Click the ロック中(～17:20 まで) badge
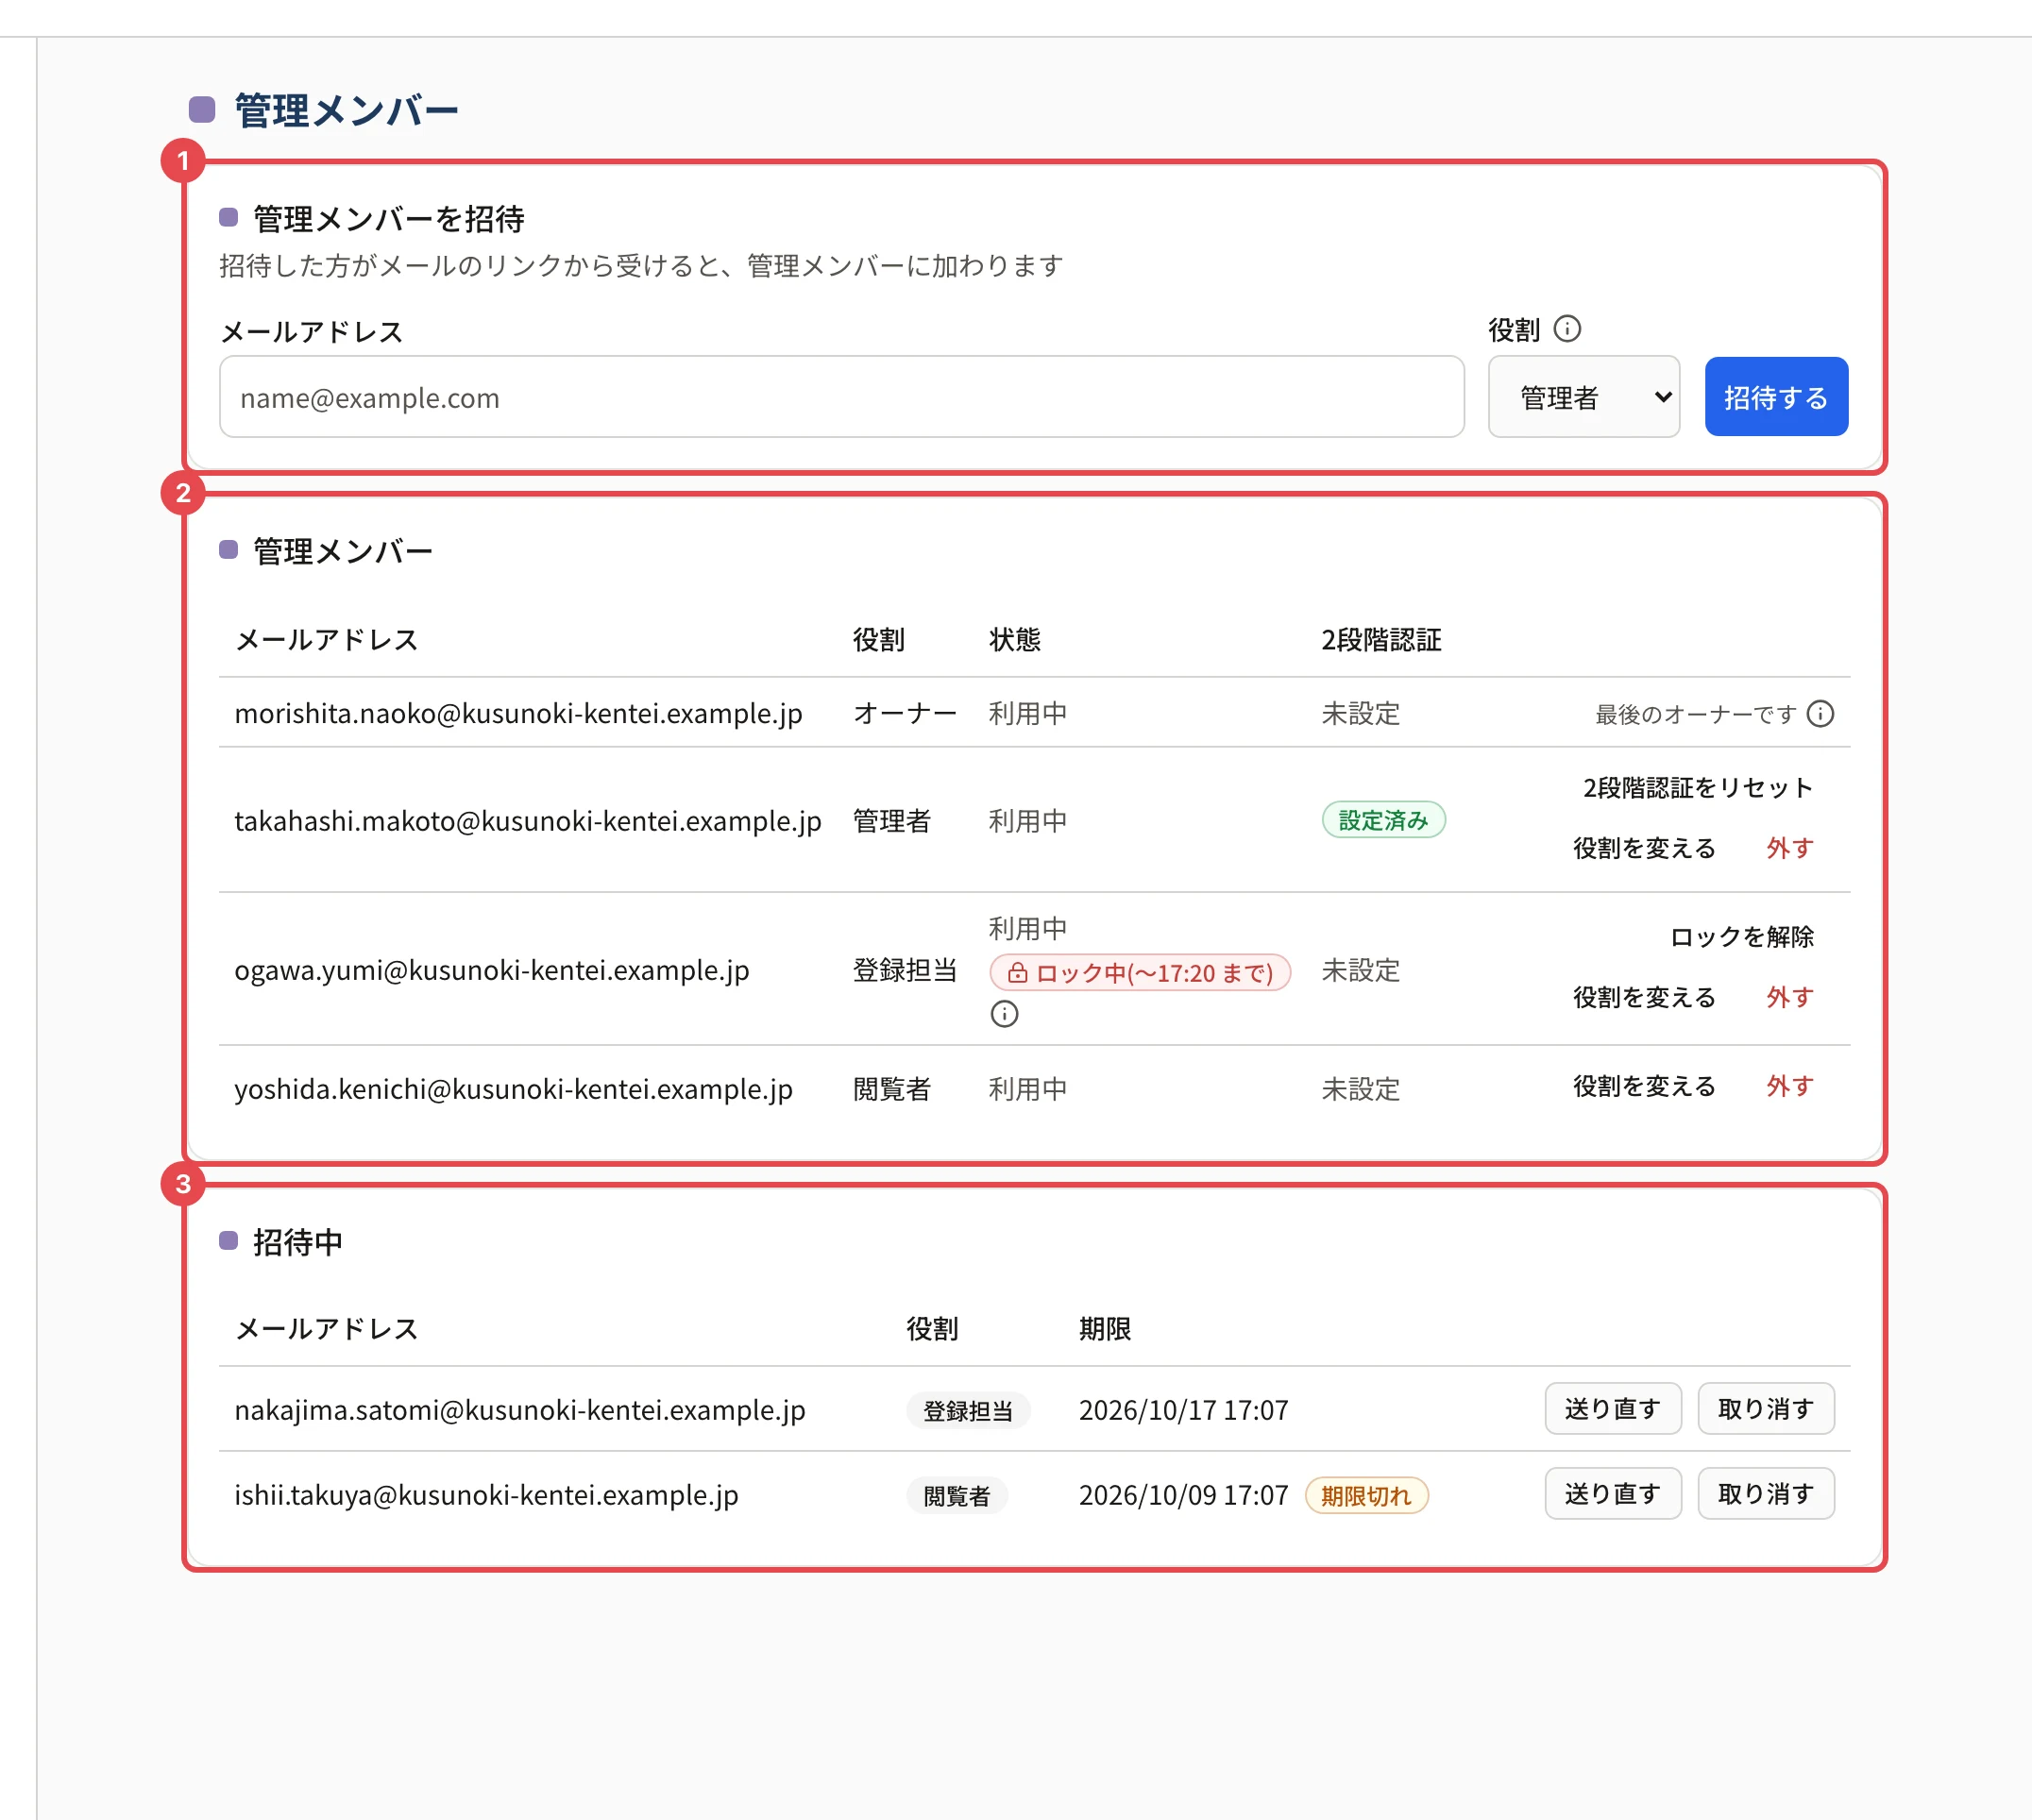Viewport: 2032px width, 1820px height. [1140, 973]
